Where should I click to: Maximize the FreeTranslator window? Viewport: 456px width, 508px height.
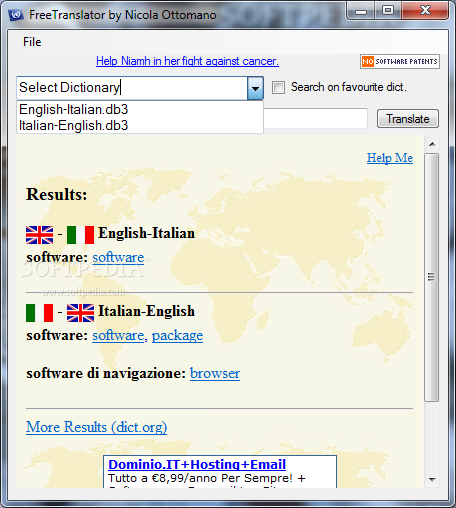[x=388, y=11]
